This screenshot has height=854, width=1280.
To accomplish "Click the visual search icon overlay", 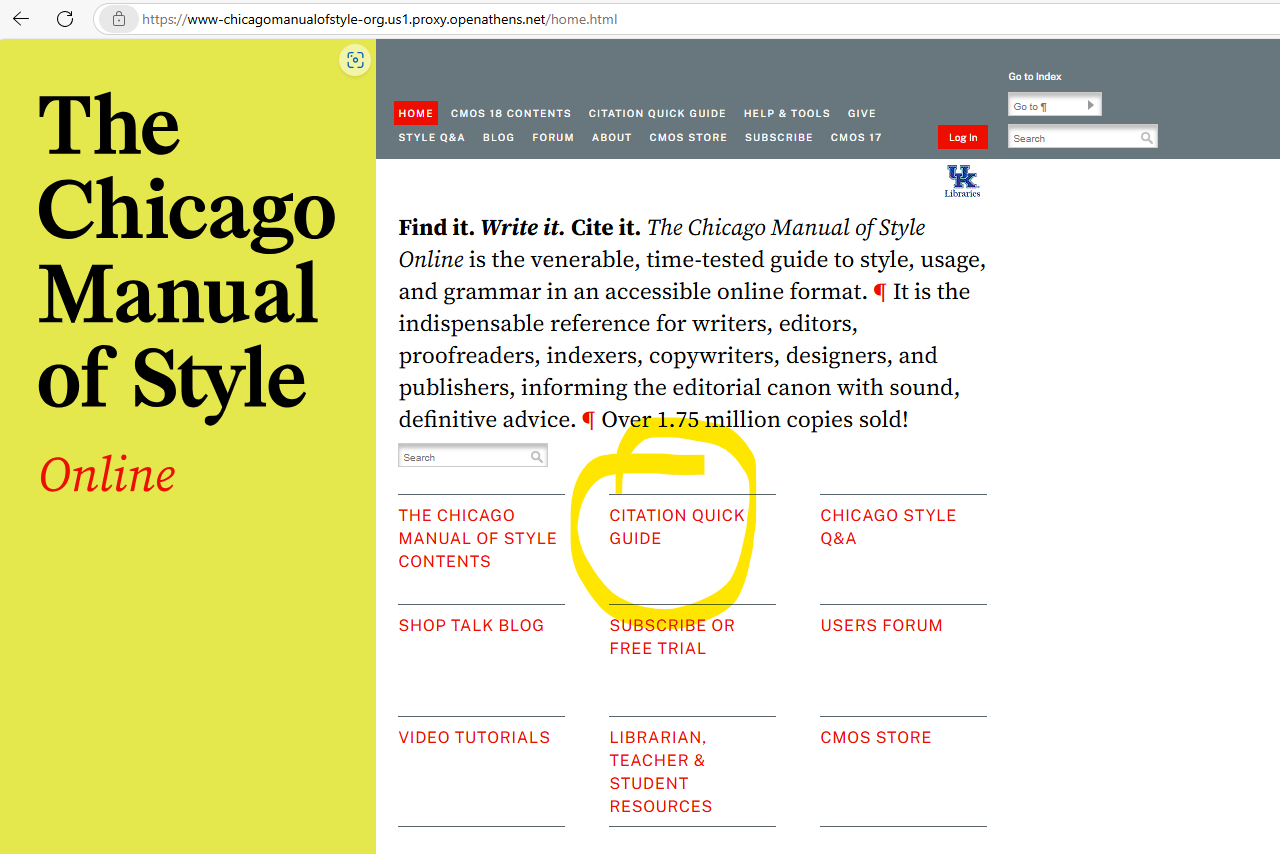I will pos(354,61).
